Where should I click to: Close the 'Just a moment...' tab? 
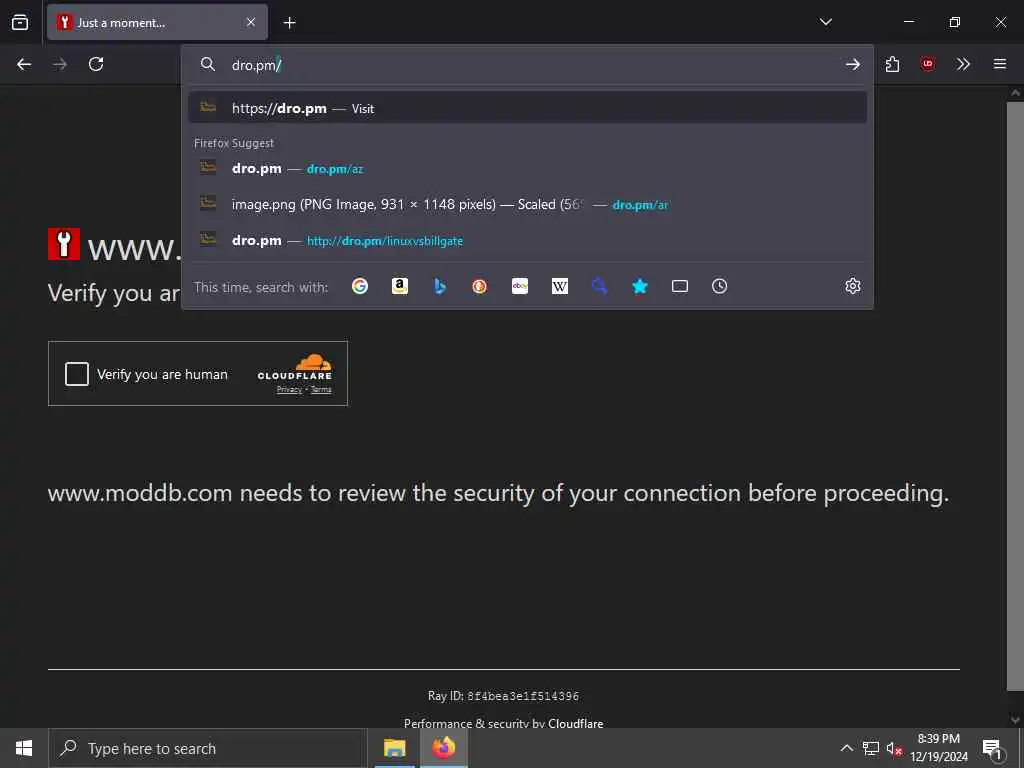tap(251, 22)
